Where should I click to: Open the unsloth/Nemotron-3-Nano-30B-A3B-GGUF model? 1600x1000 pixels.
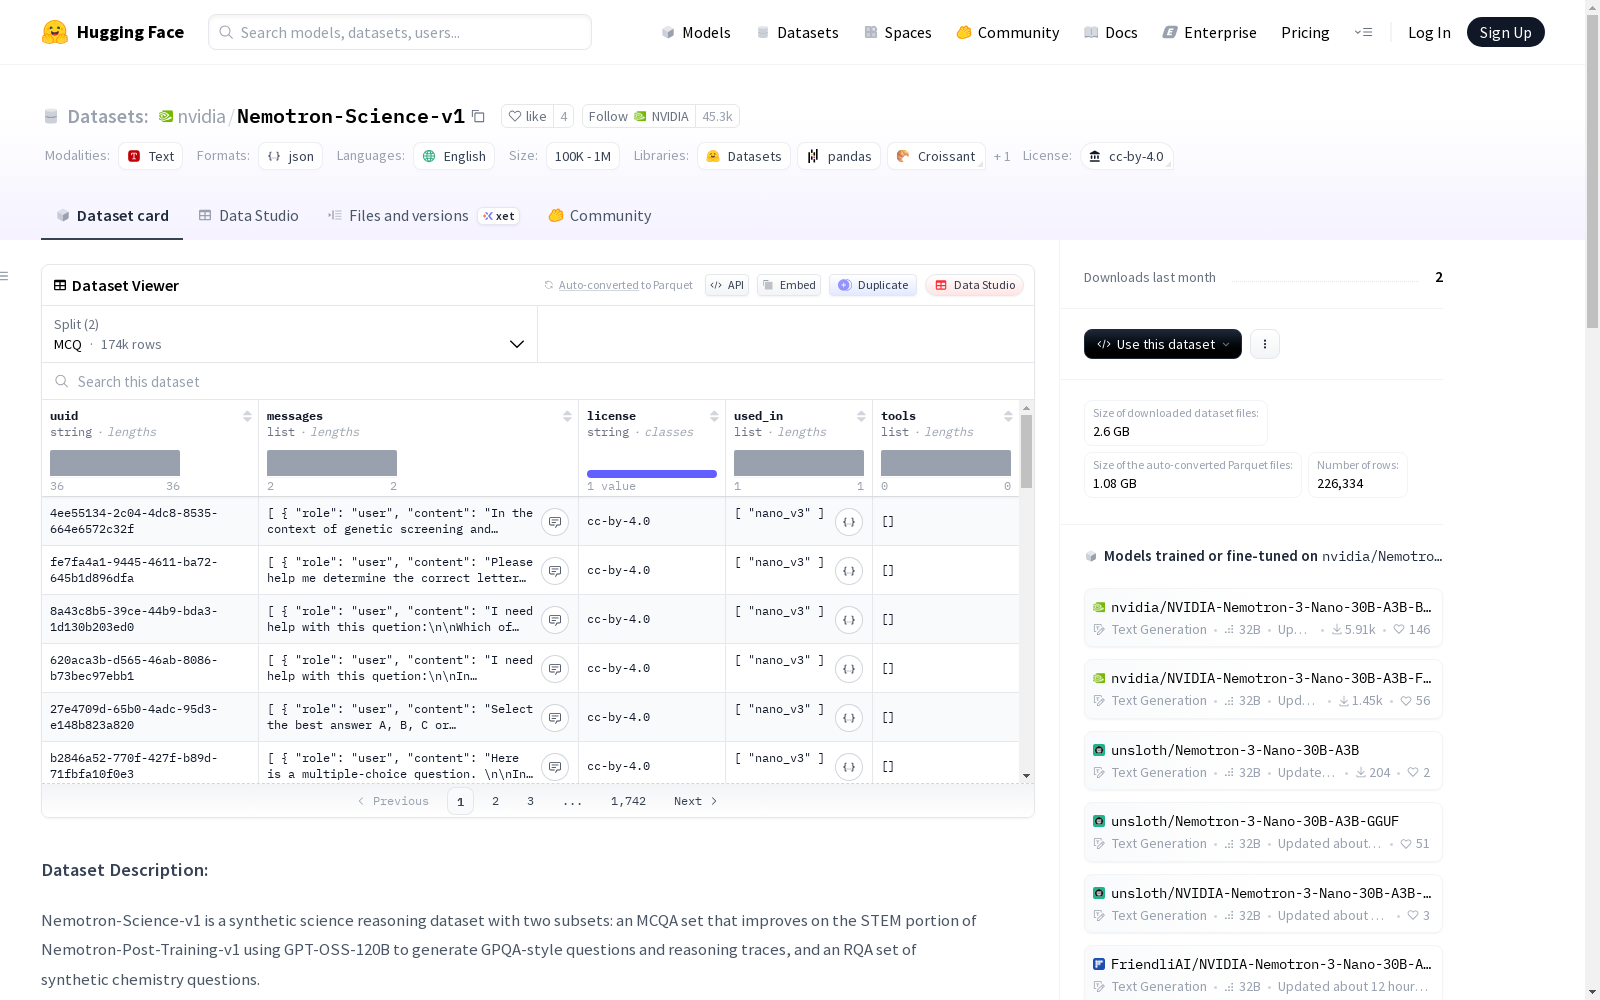1263,832
